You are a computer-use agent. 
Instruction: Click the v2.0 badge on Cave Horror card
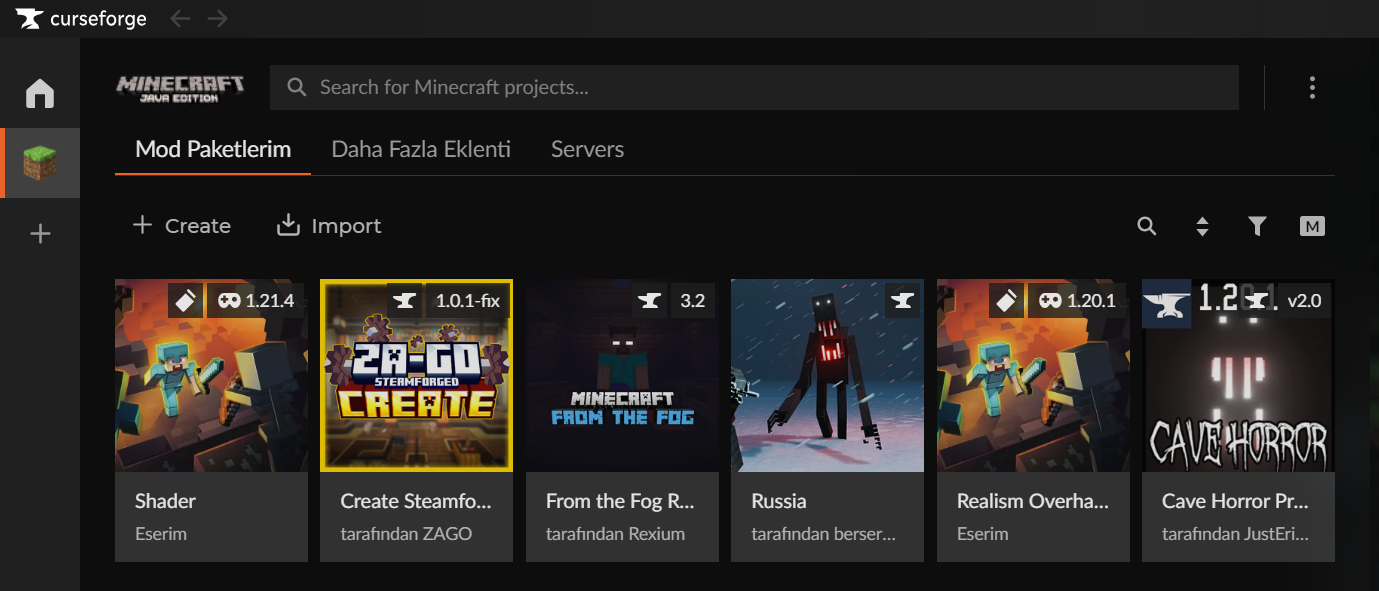coord(1304,300)
